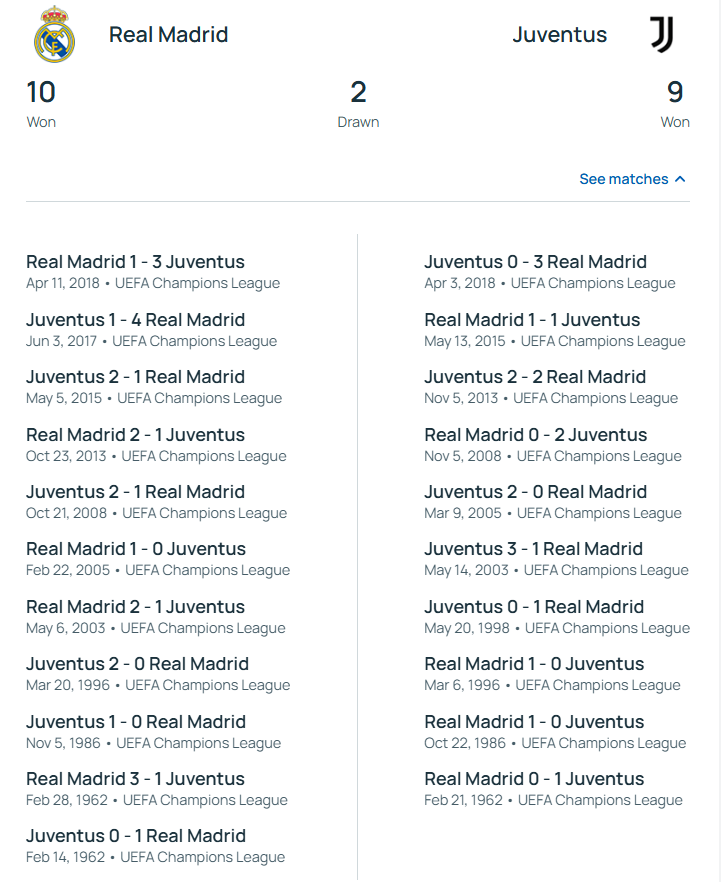Viewport: 721px width, 882px height.
Task: Open Juventus 0 - 3 Real Madrid match
Action: 535,262
